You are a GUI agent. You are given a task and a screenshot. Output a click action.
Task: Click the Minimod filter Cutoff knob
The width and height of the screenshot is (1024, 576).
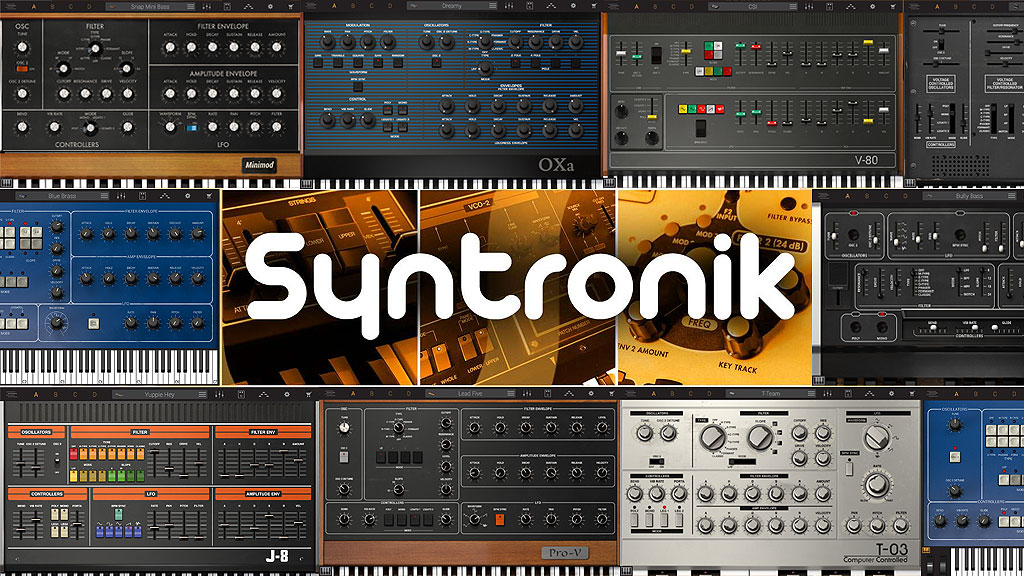[x=63, y=95]
